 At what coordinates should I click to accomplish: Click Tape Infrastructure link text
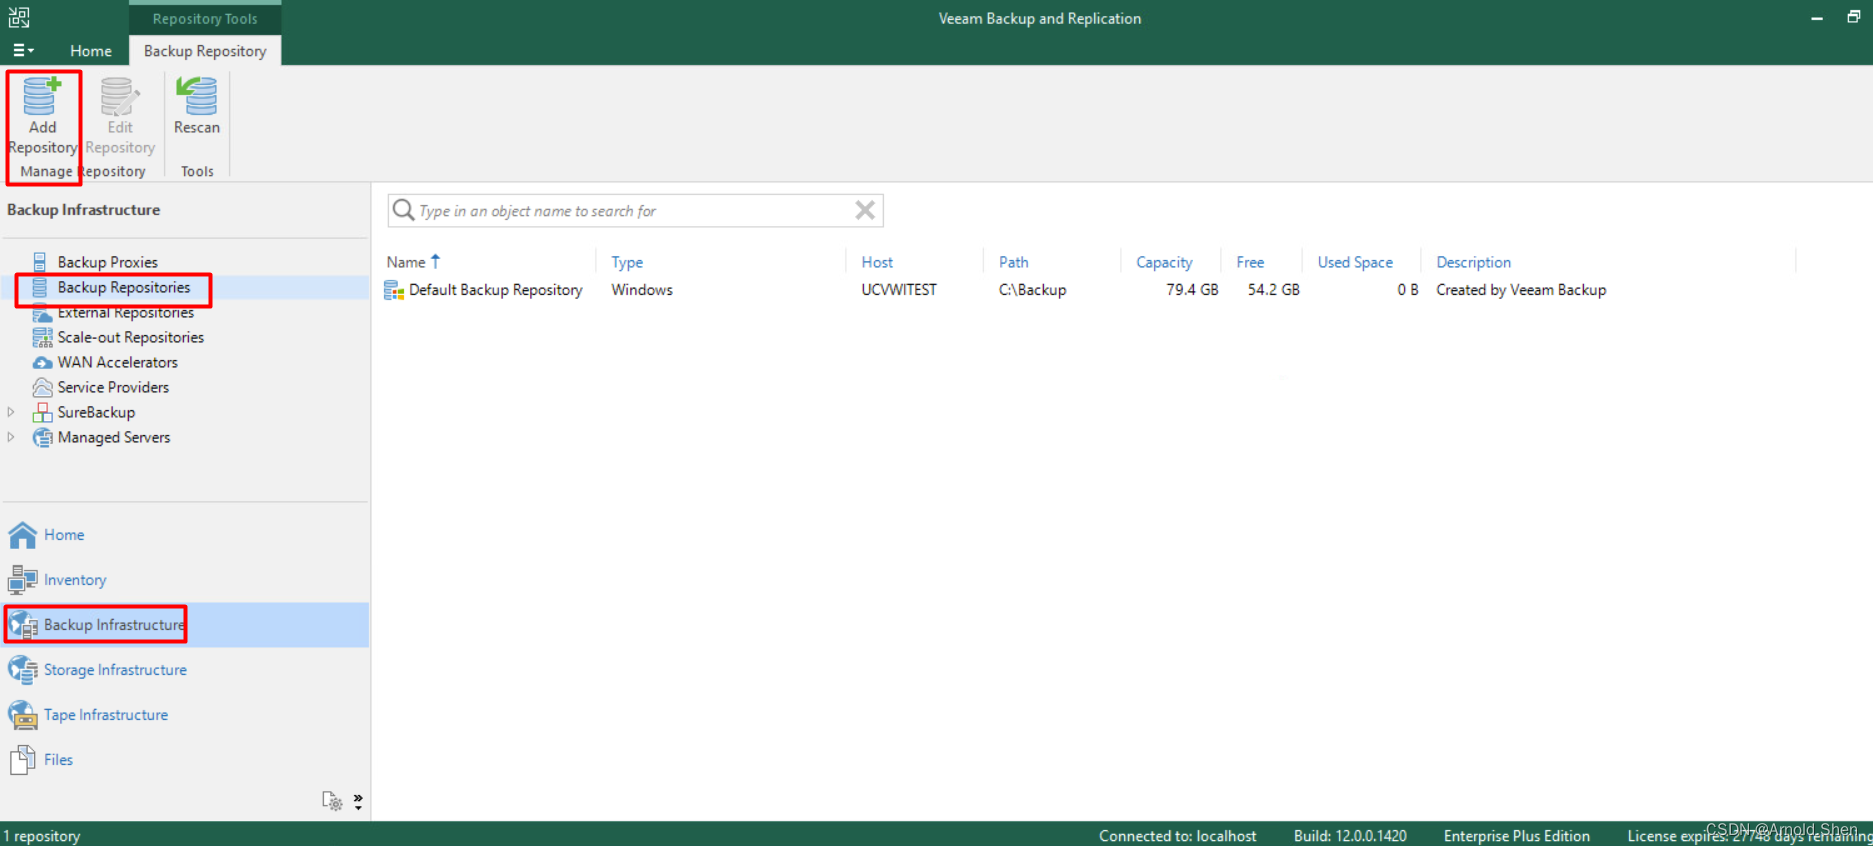pyautogui.click(x=106, y=715)
